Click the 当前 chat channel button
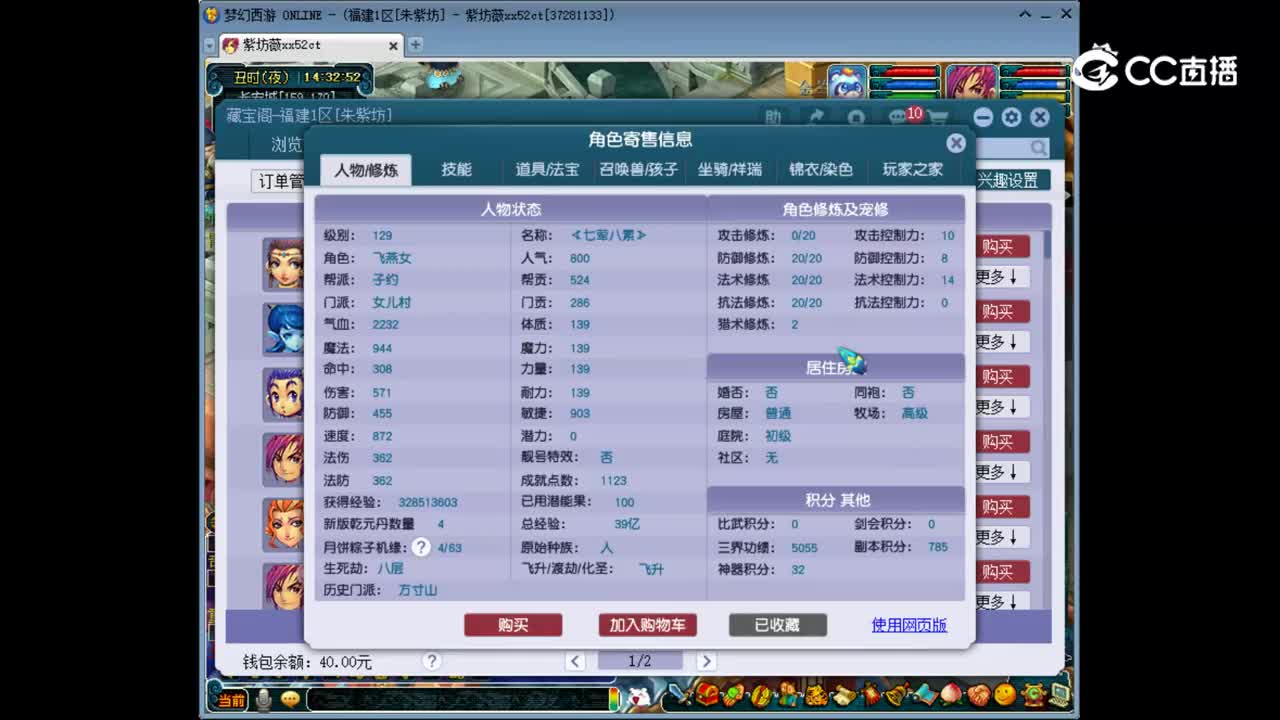The height and width of the screenshot is (720, 1280). point(232,699)
